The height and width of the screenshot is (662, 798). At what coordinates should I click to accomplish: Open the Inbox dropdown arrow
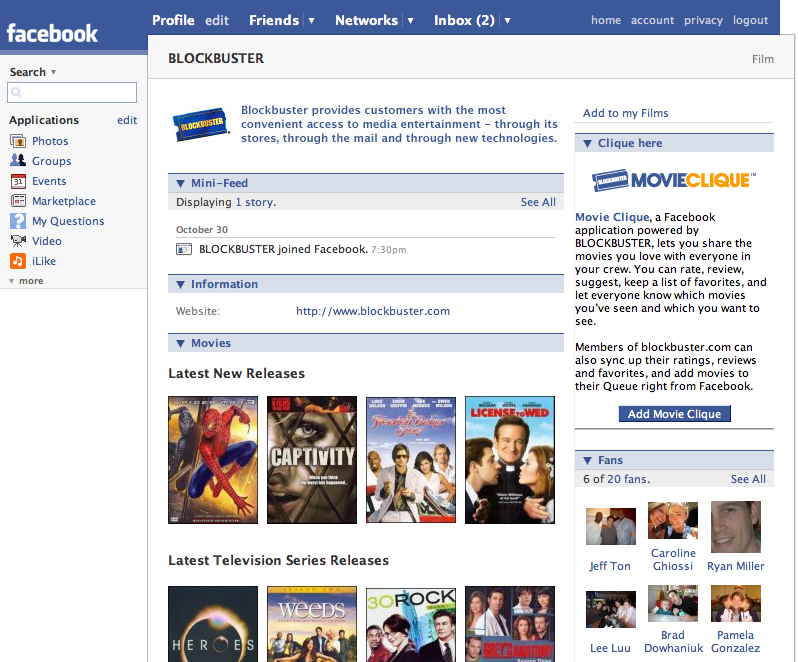click(507, 21)
